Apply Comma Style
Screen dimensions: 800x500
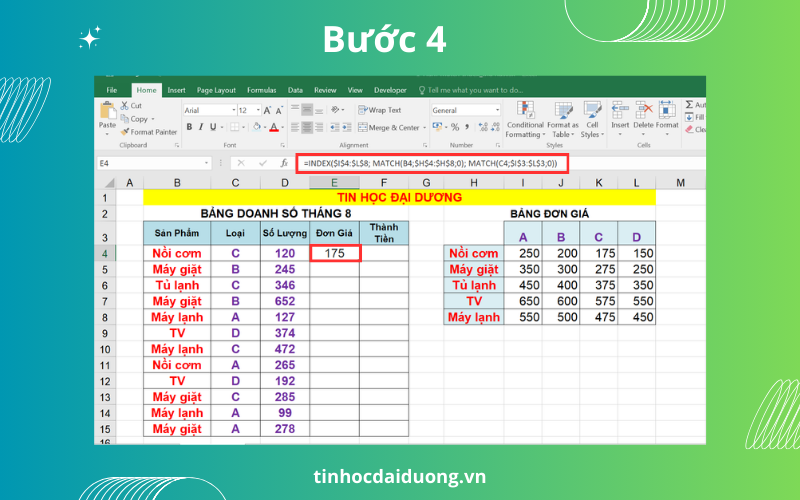click(466, 127)
